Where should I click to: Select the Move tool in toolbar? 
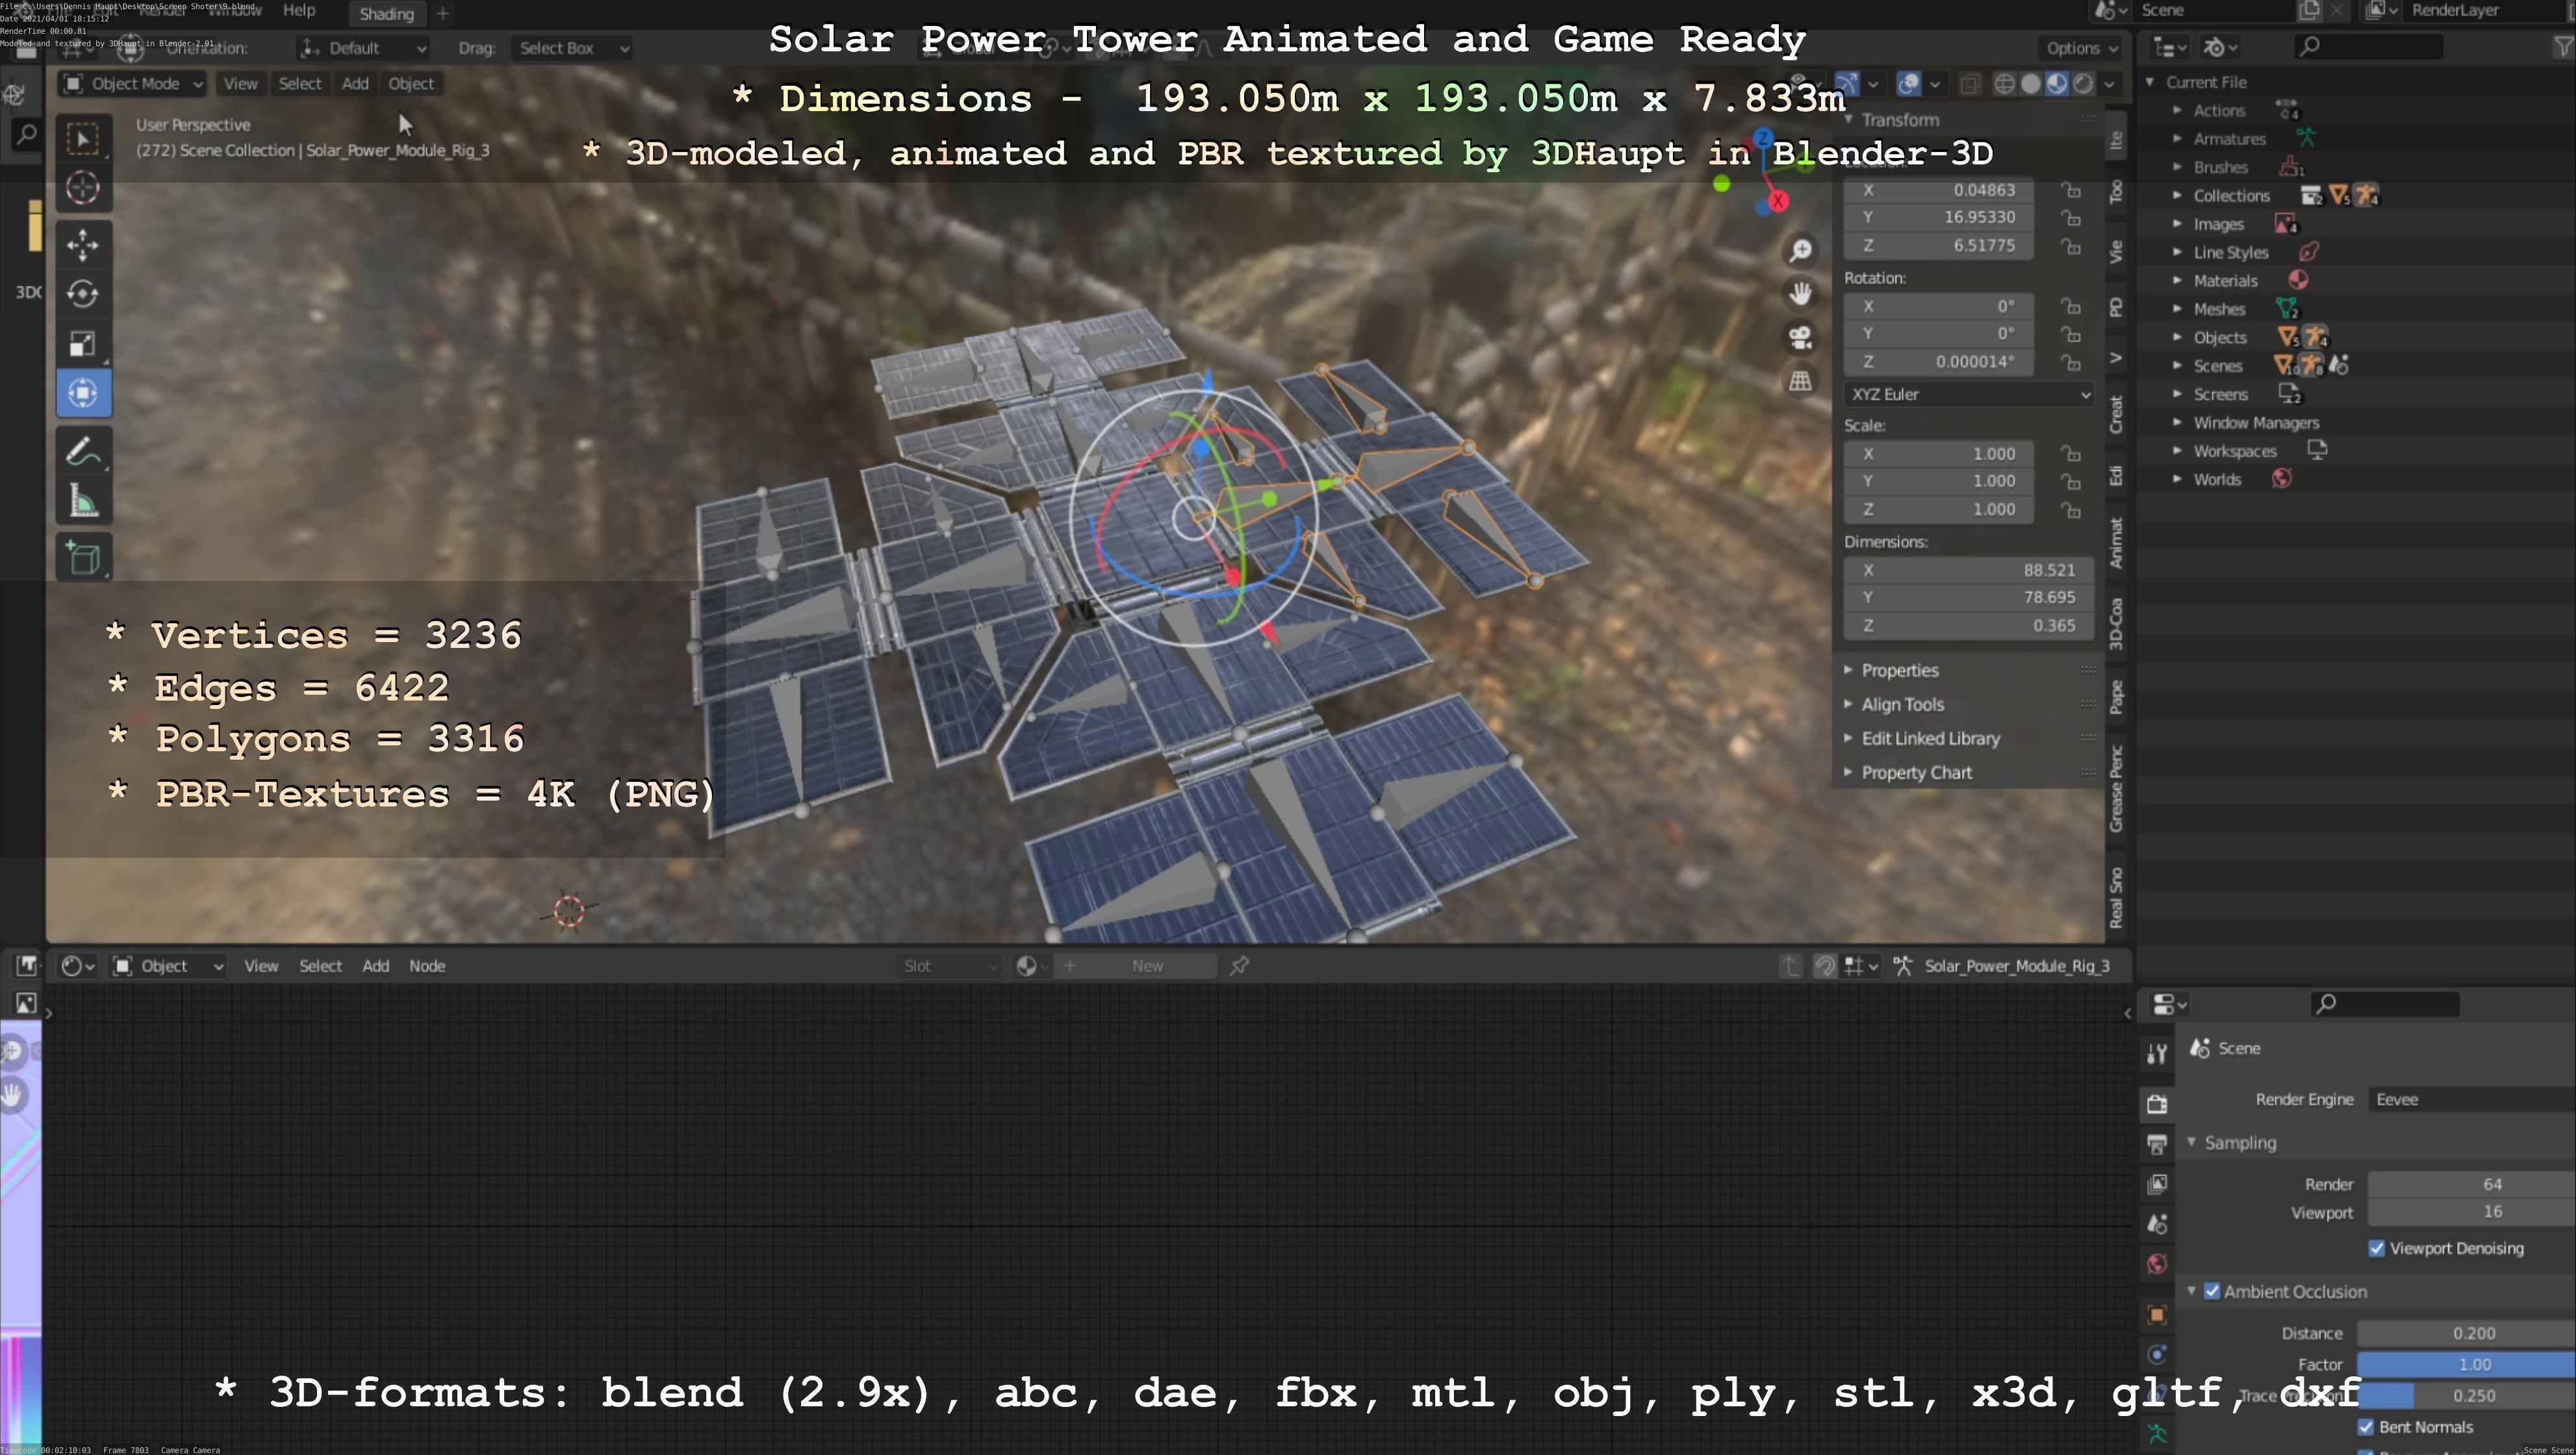[83, 244]
